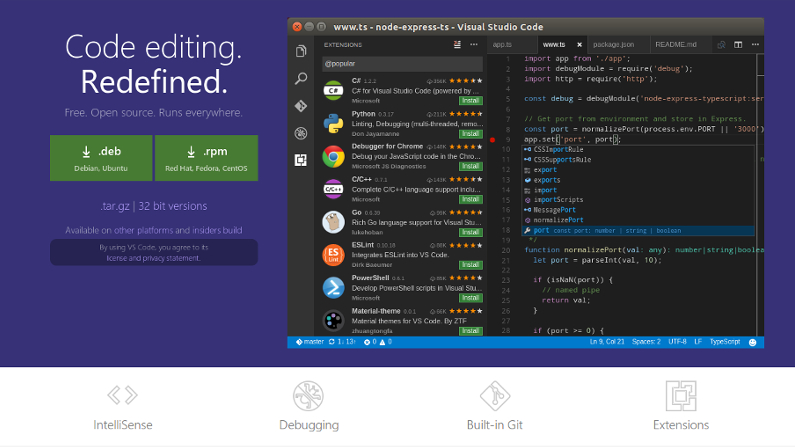Screen dimensions: 795x447
Task: Click the sync changes icon in status bar
Action: click(x=332, y=342)
